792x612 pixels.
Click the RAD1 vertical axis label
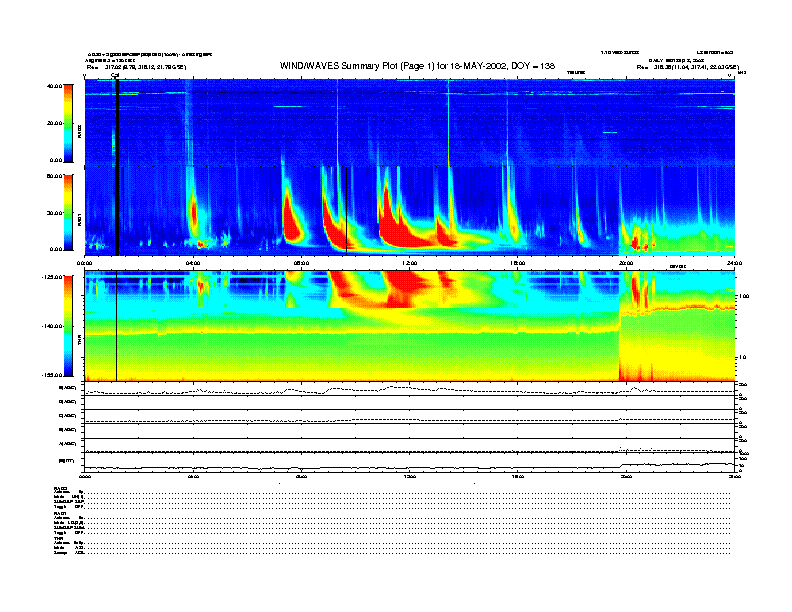point(80,219)
